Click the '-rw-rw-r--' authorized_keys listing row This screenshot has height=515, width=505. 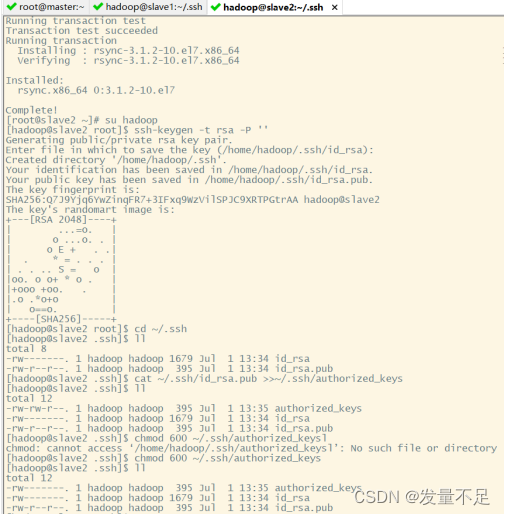pyautogui.click(x=184, y=409)
